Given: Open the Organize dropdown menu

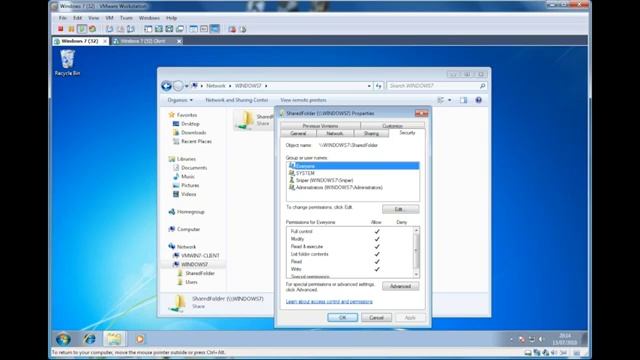Looking at the screenshot, I should click(180, 100).
